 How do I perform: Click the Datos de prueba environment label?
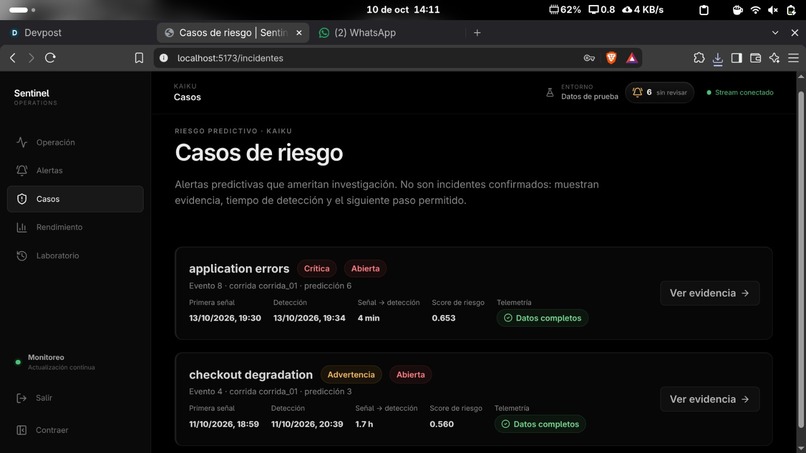click(x=590, y=97)
